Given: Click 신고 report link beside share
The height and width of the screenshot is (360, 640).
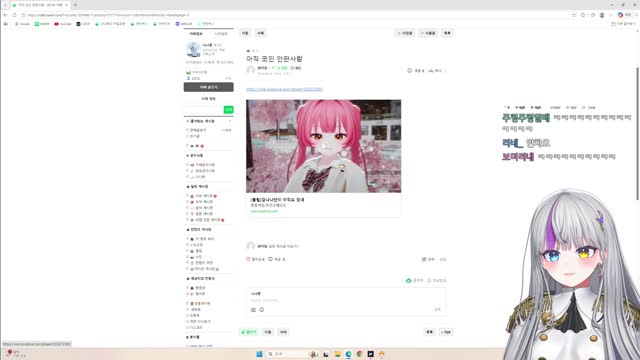Looking at the screenshot, I should point(443,259).
